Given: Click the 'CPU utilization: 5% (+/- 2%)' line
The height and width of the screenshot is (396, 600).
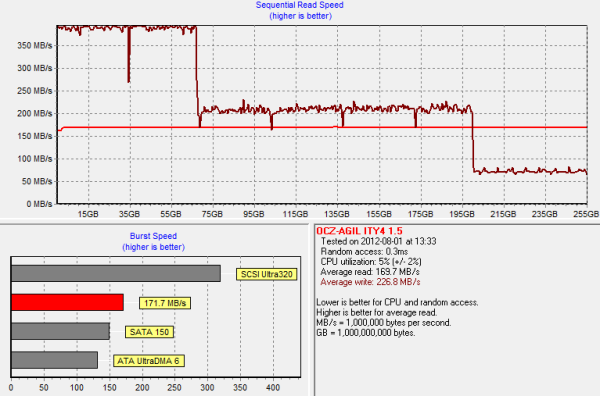Looking at the screenshot, I should pyautogui.click(x=371, y=262).
